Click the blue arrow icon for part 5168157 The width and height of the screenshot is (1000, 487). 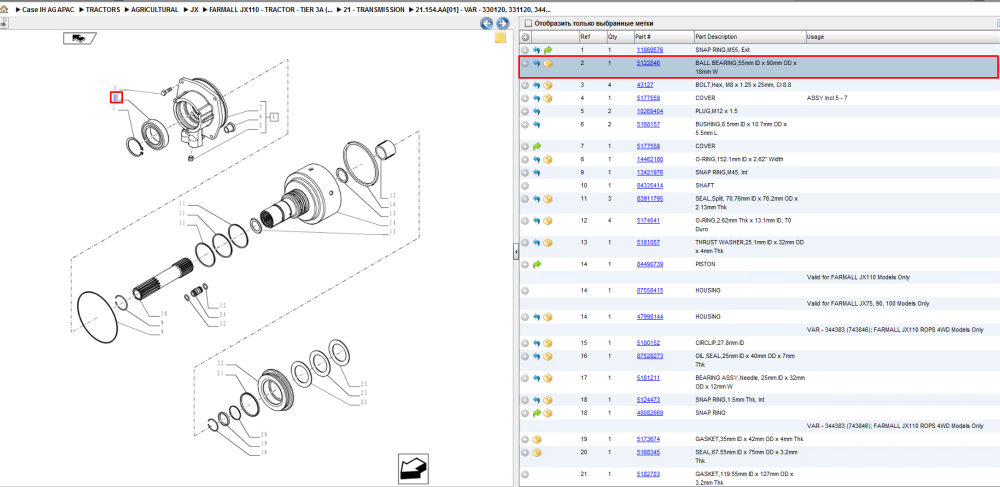tap(537, 125)
